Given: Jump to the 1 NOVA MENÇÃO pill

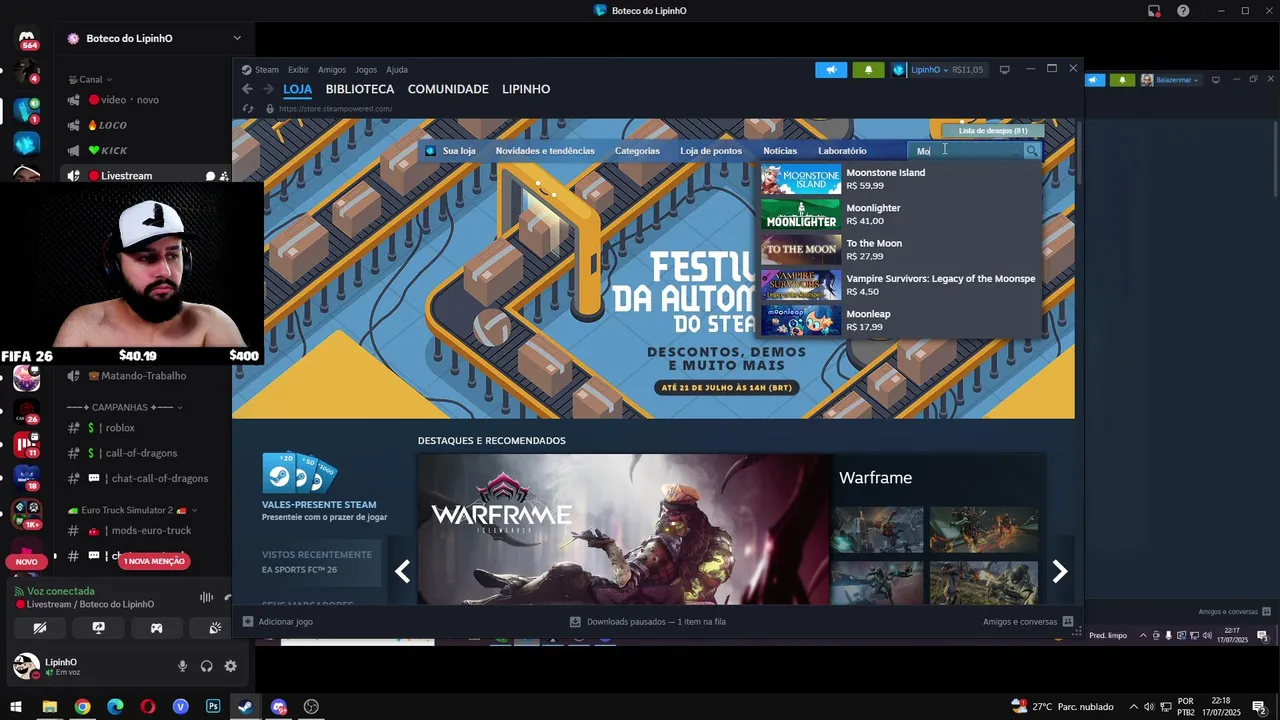Looking at the screenshot, I should [x=154, y=561].
